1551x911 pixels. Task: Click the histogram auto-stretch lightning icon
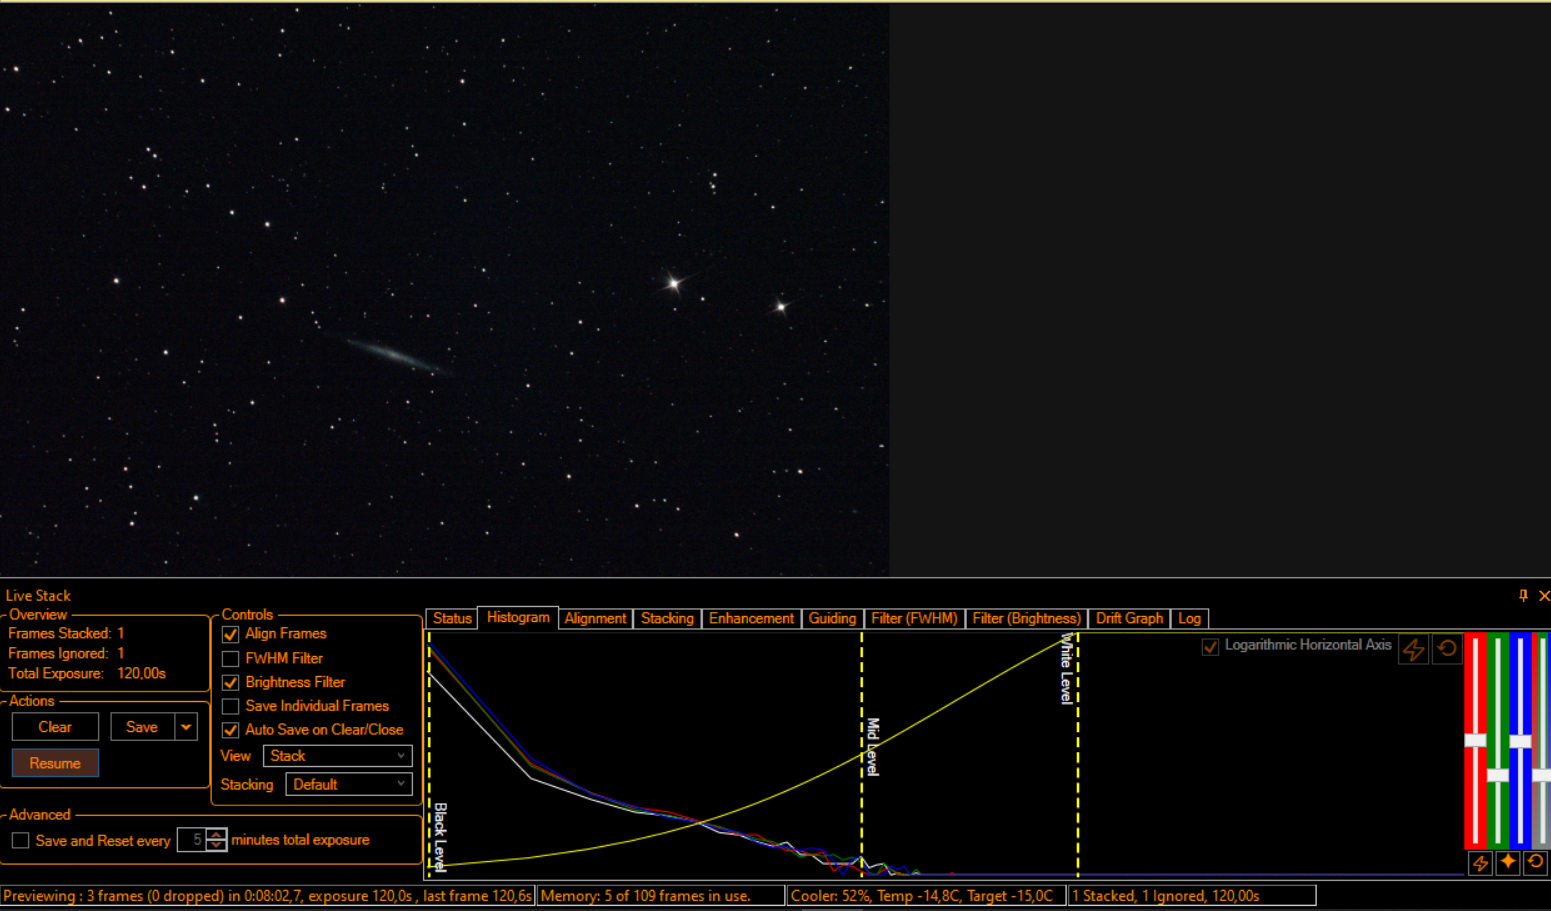[1413, 649]
